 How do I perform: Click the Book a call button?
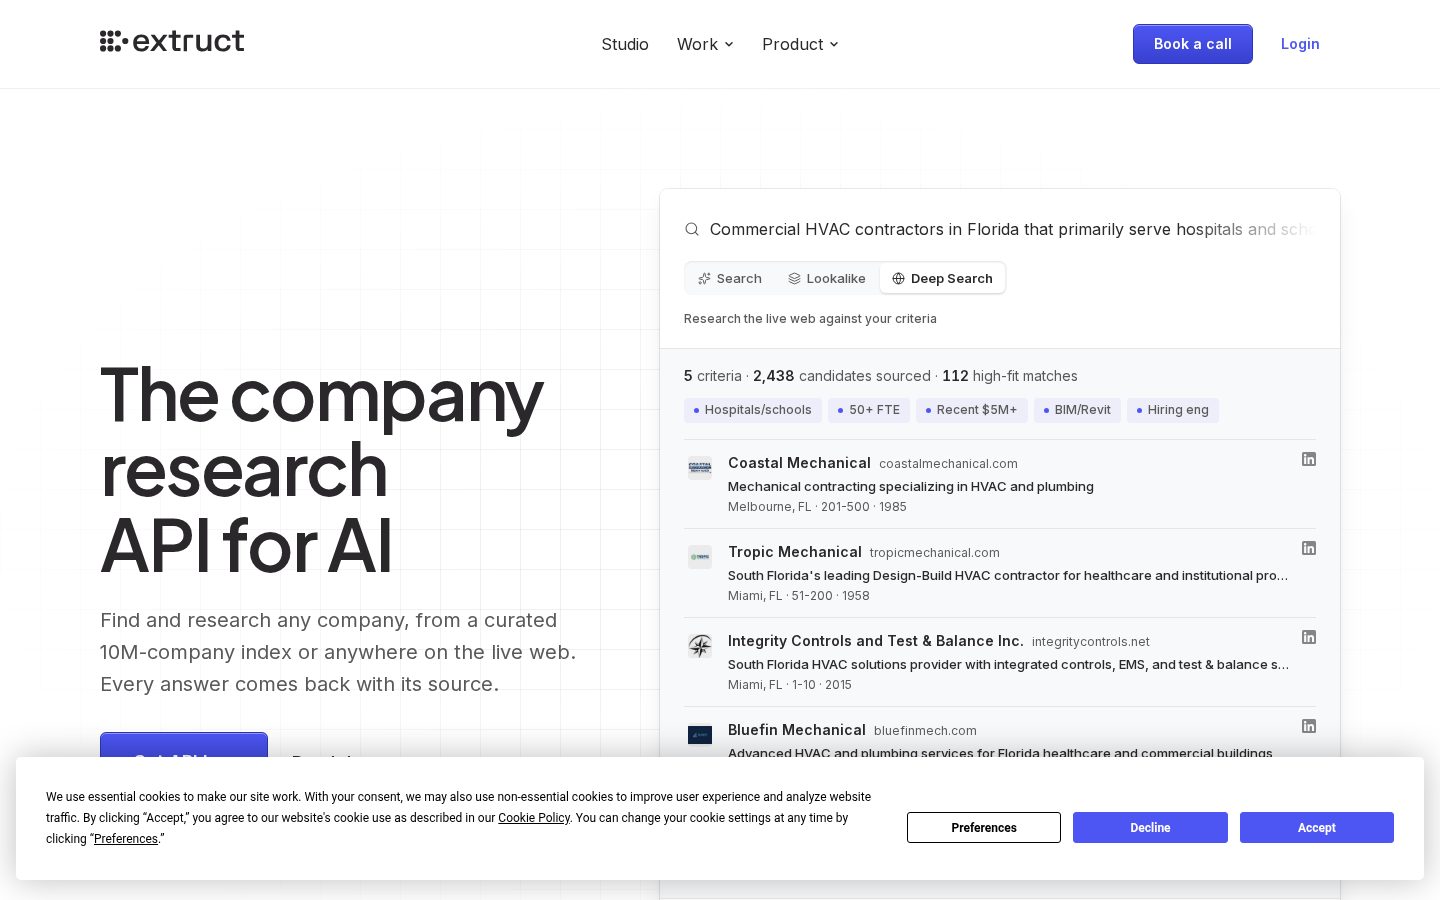coord(1192,44)
